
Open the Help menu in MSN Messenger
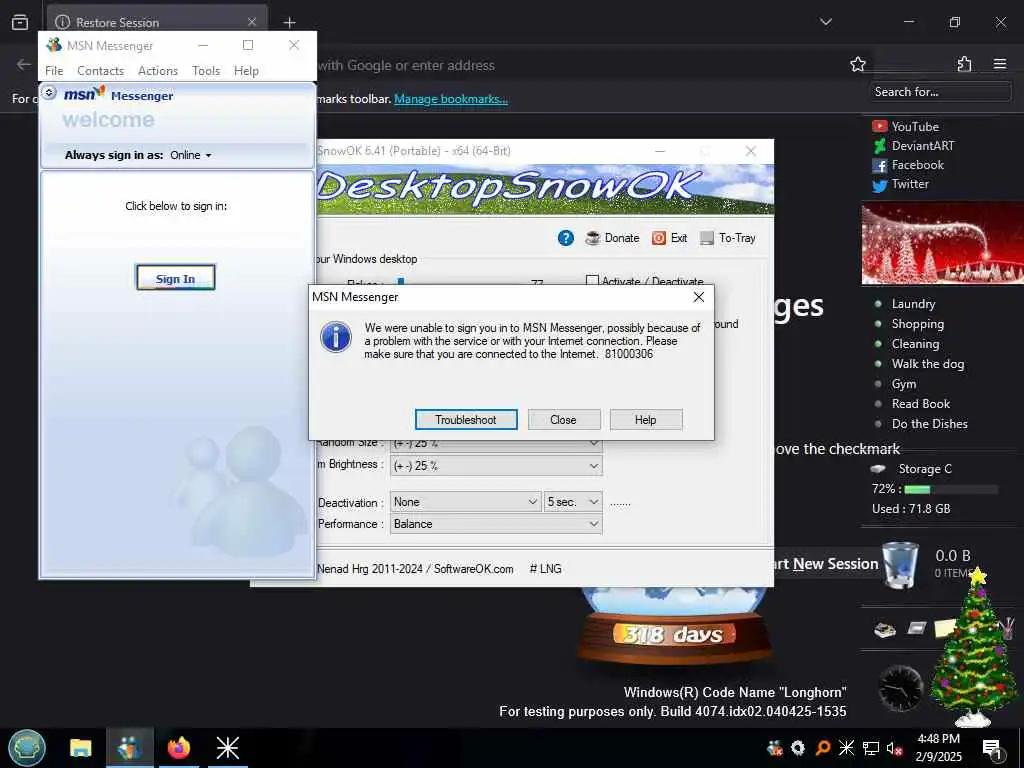coord(246,71)
